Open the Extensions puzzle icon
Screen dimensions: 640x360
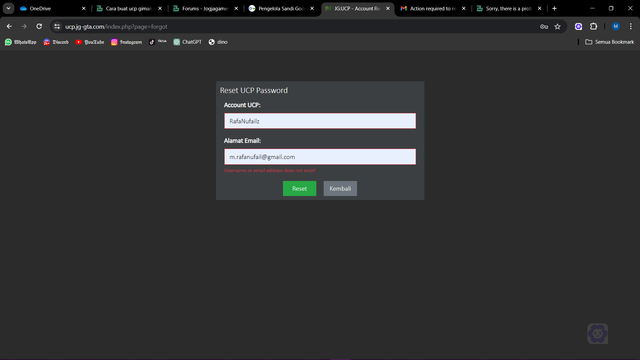click(x=593, y=27)
